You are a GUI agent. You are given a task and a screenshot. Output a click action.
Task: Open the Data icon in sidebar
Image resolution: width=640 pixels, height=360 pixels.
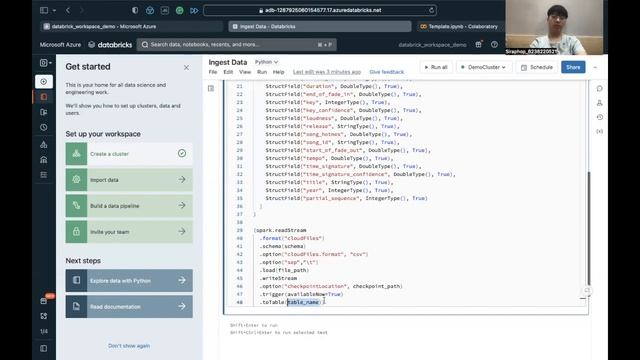point(44,144)
